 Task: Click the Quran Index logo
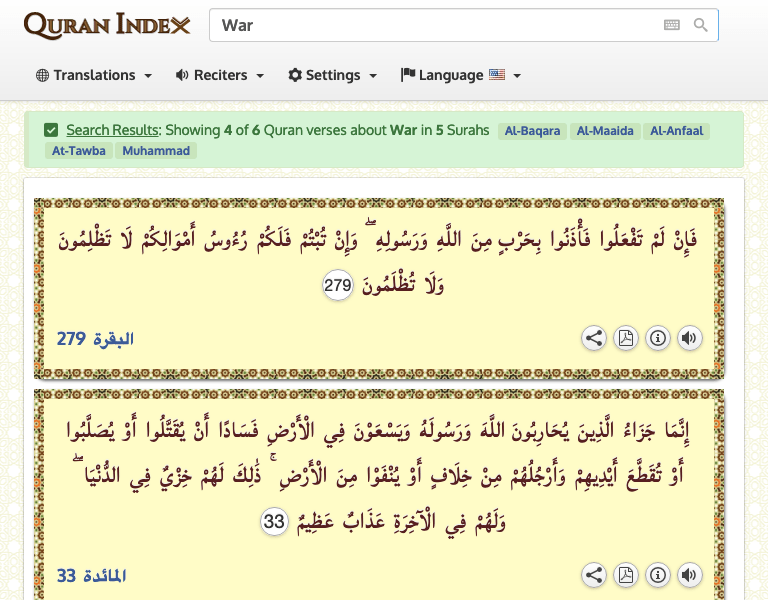click(107, 25)
